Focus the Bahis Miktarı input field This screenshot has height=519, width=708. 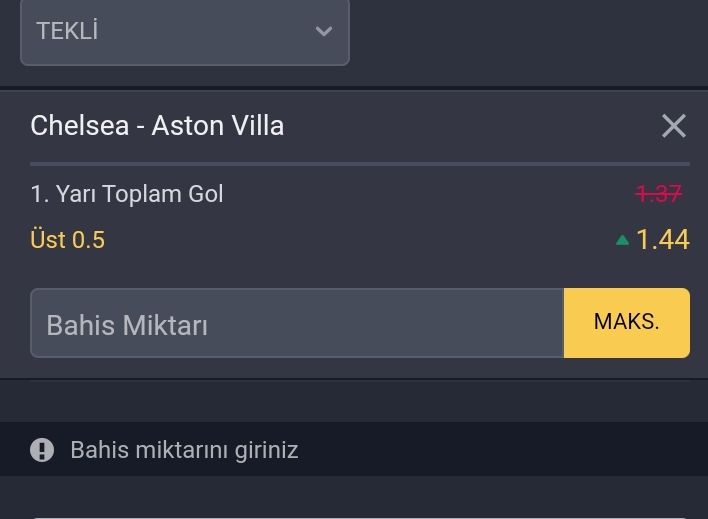coord(297,323)
